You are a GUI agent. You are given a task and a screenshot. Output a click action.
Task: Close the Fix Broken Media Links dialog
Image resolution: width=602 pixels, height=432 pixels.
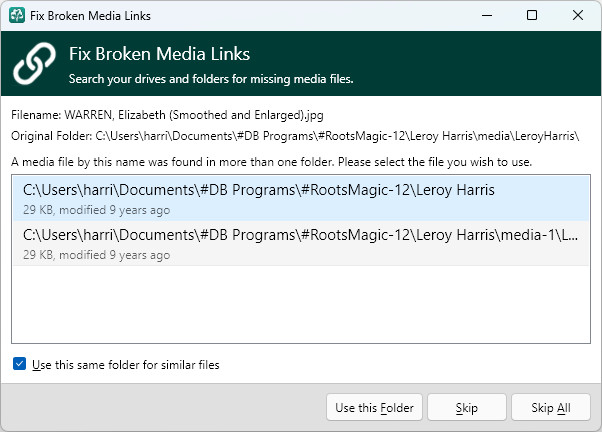click(577, 15)
